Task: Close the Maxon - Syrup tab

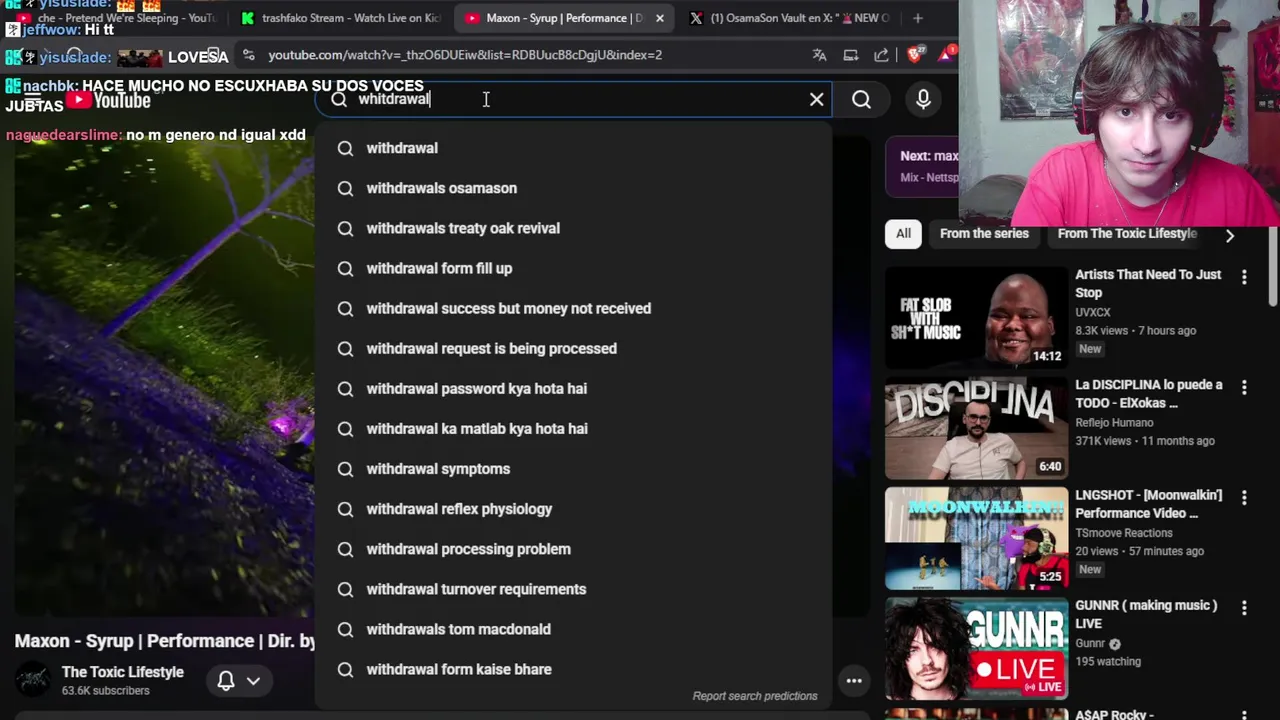Action: [x=659, y=18]
